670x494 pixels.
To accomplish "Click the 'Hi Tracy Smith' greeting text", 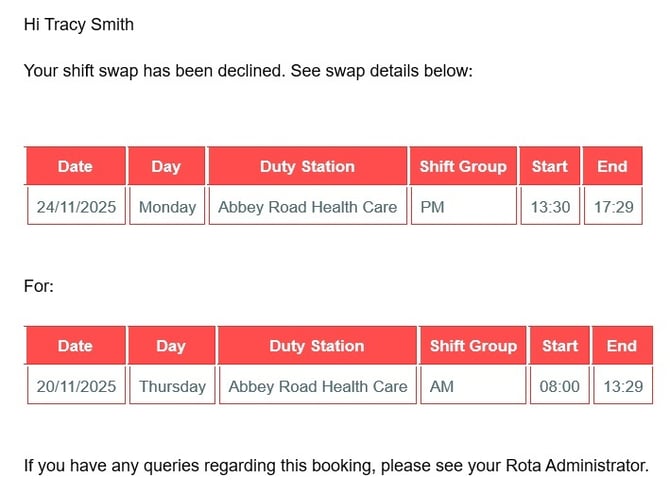I will point(79,24).
